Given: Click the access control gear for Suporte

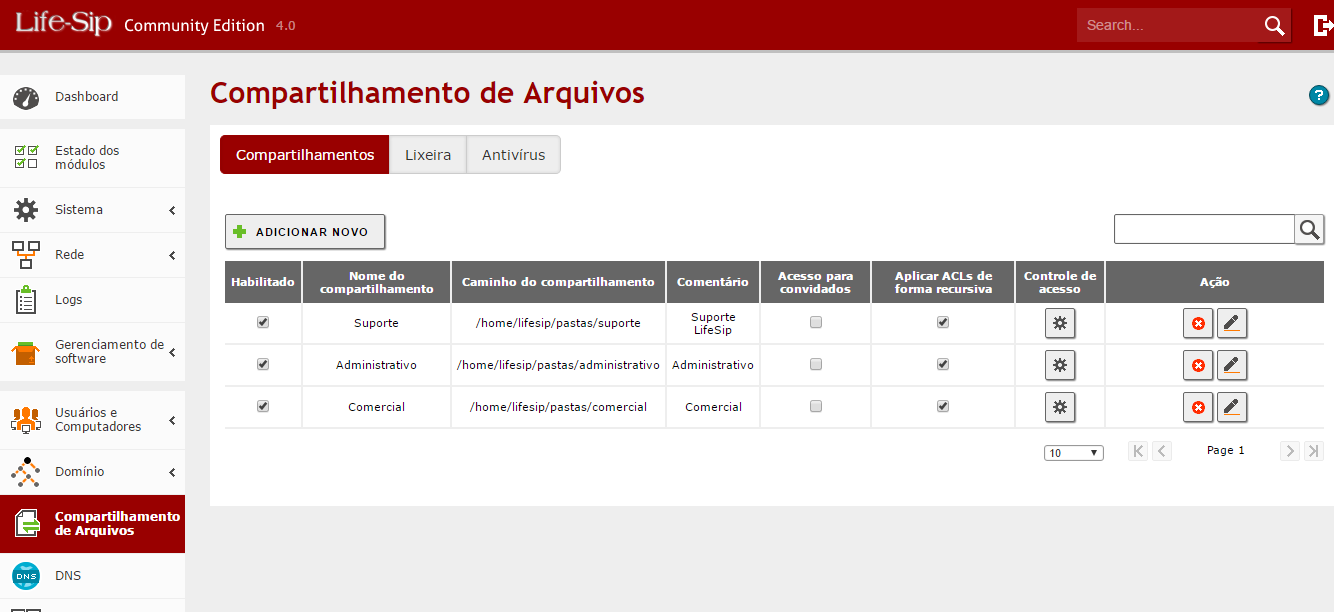Looking at the screenshot, I should point(1060,323).
